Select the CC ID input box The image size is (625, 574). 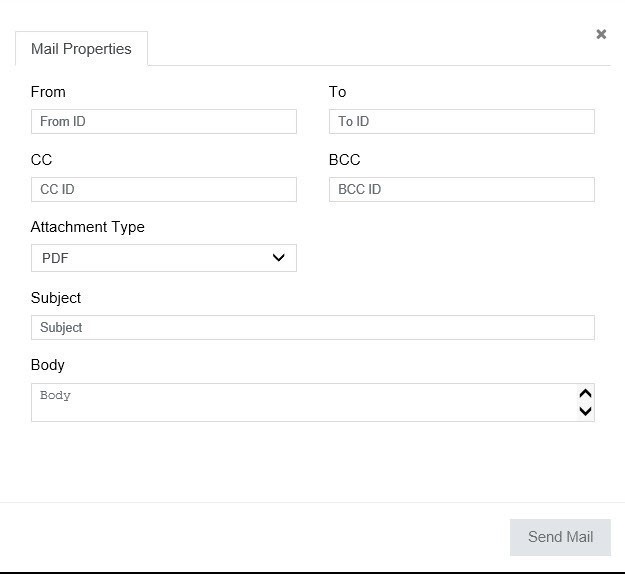163,190
